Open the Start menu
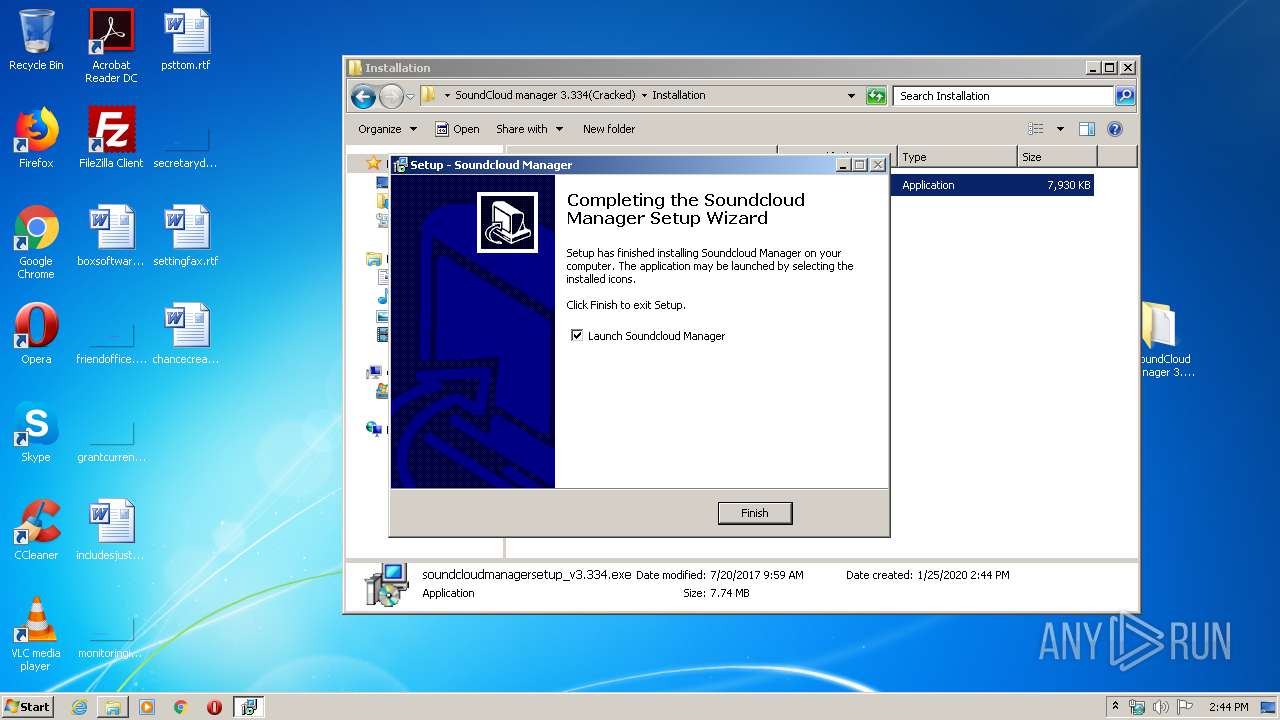Screen dimensions: 1280x720 [x=28, y=707]
